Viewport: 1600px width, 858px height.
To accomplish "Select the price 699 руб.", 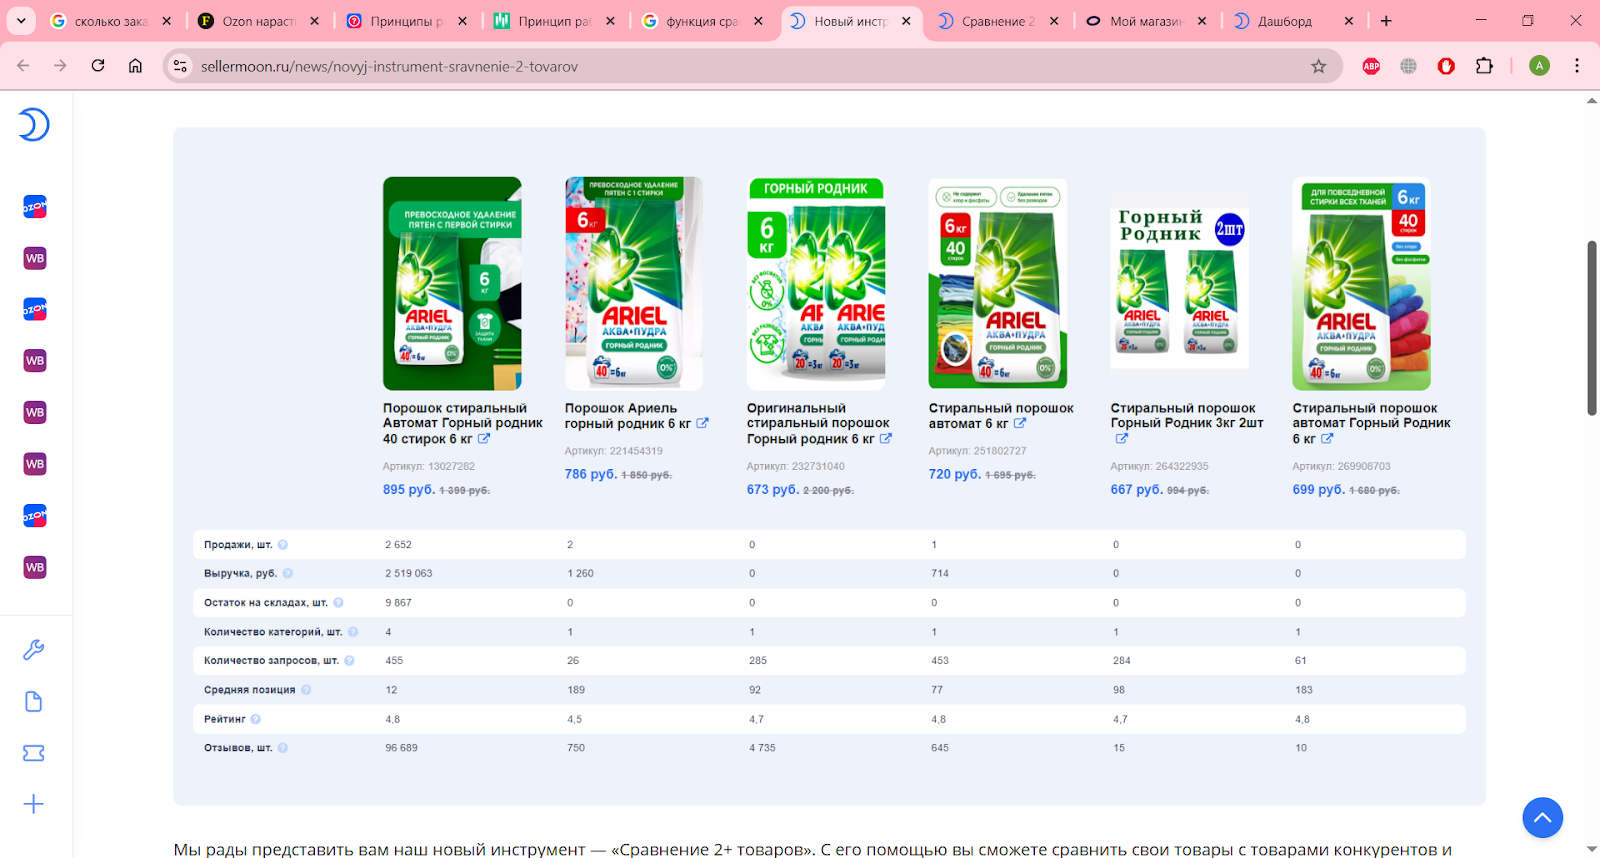I will click(x=1318, y=490).
